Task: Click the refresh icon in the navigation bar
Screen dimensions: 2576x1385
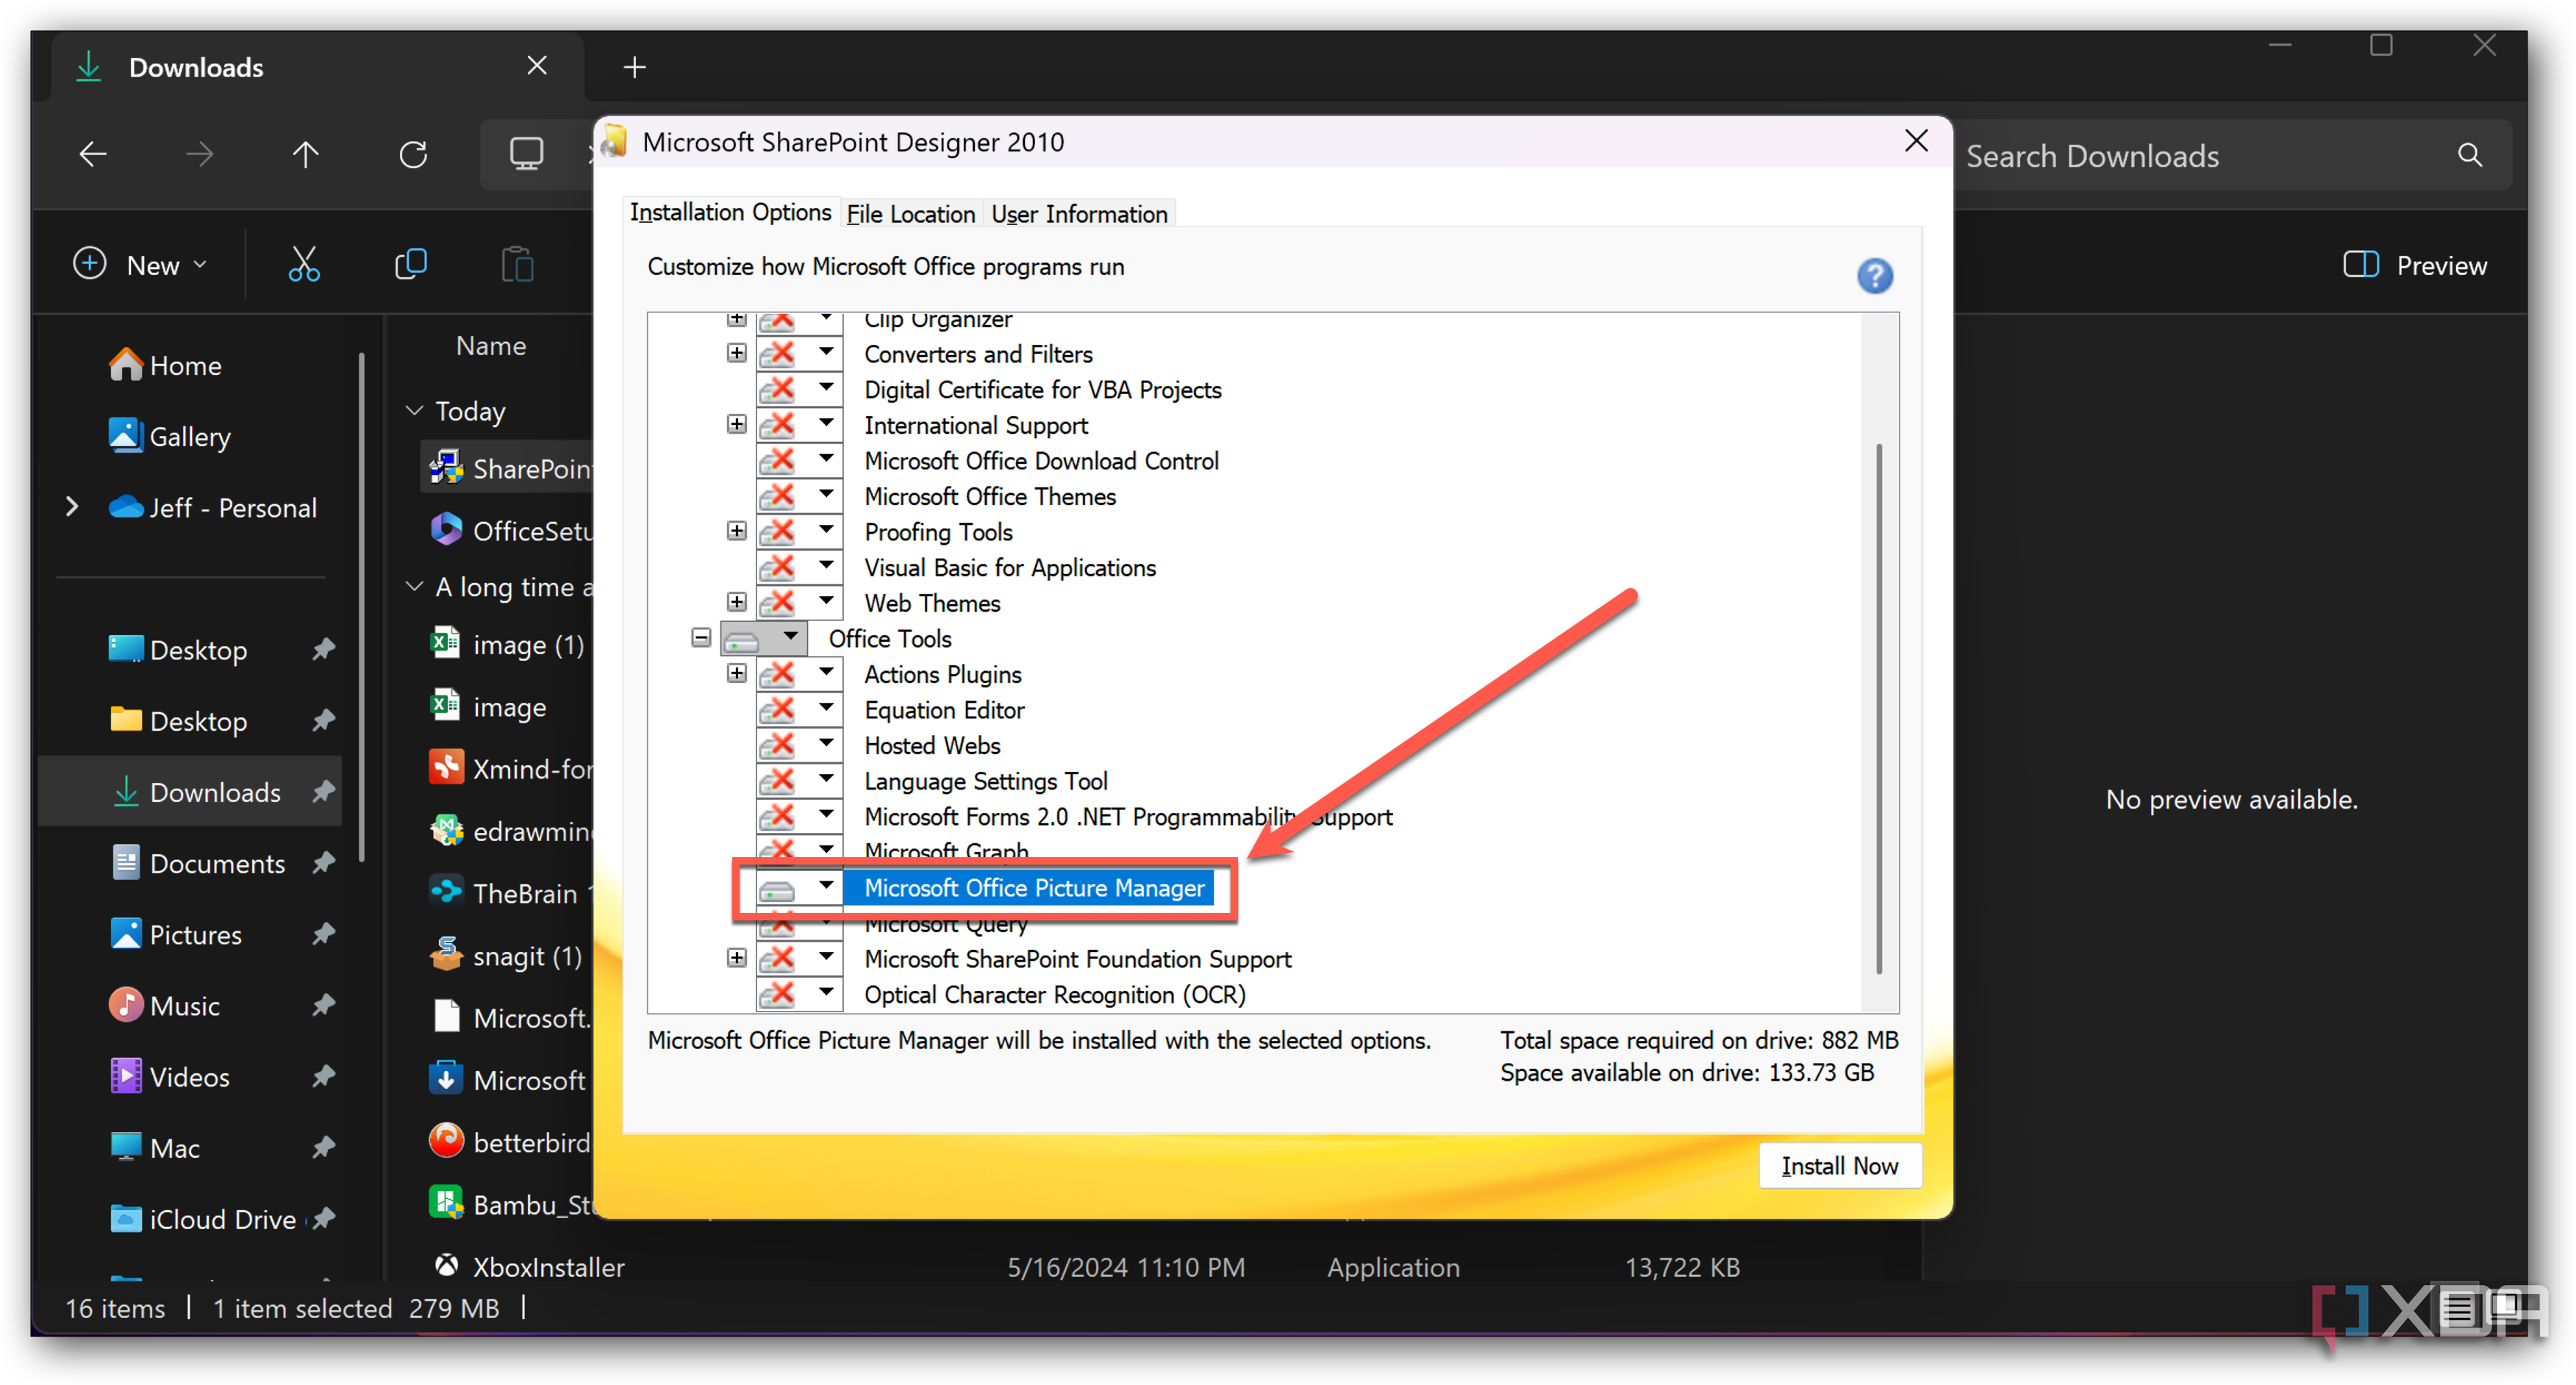Action: point(413,154)
